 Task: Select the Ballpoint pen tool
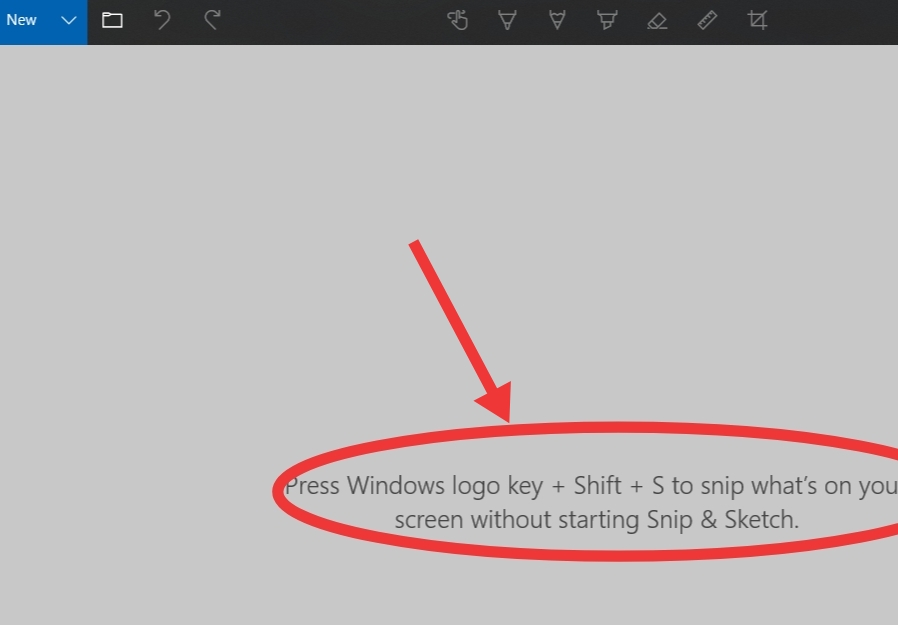507,21
